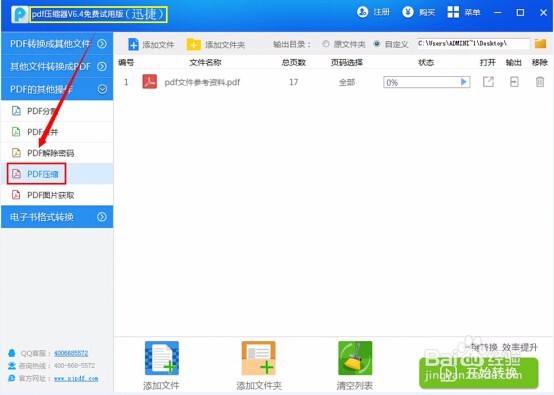Click the 全部 page selection cell
This screenshot has height=395, width=554.
point(347,82)
